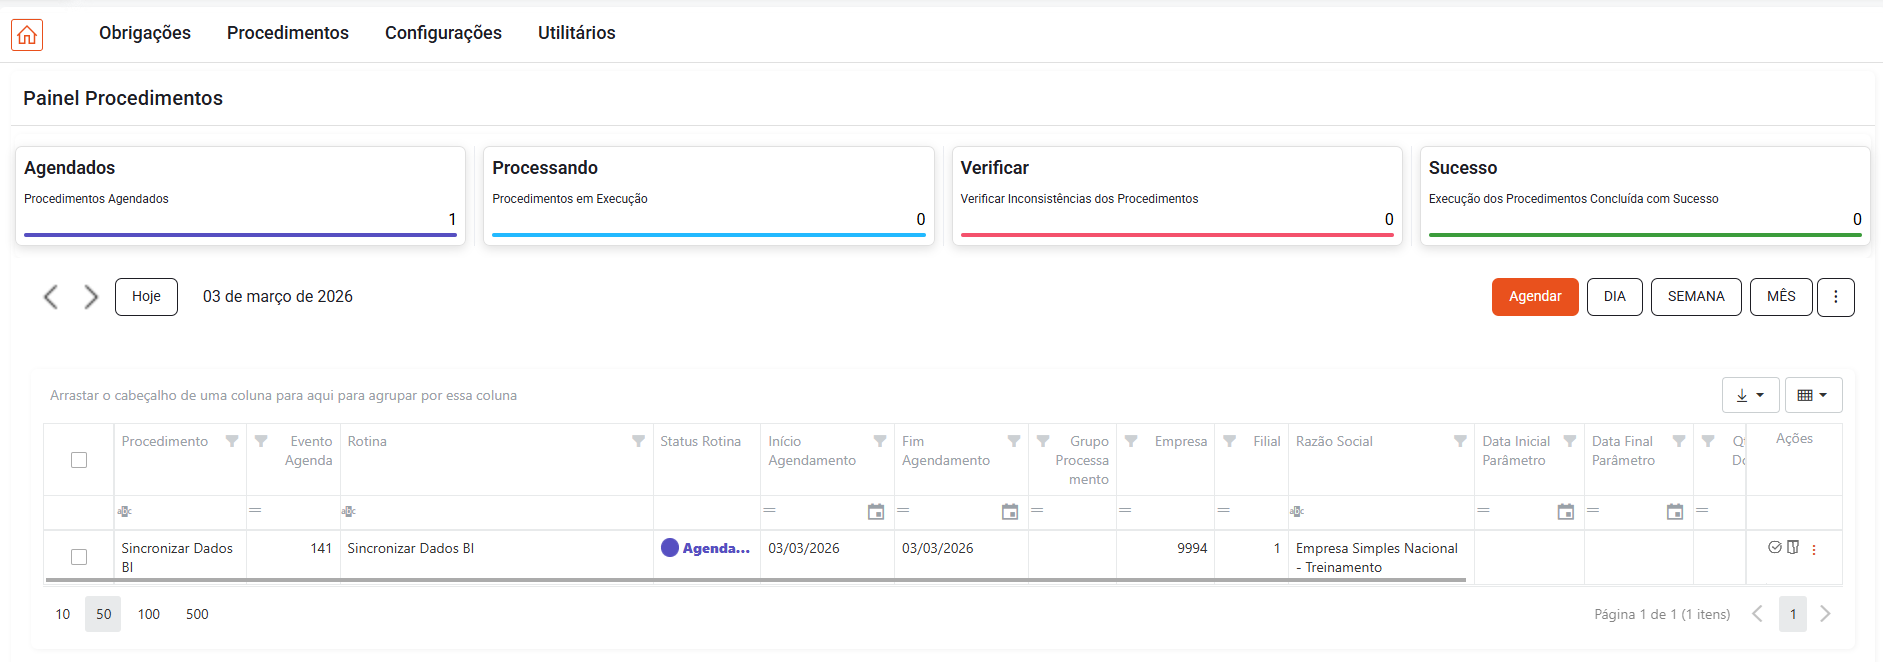1883x662 pixels.
Task: Click the orange Agendar button
Action: (1534, 297)
